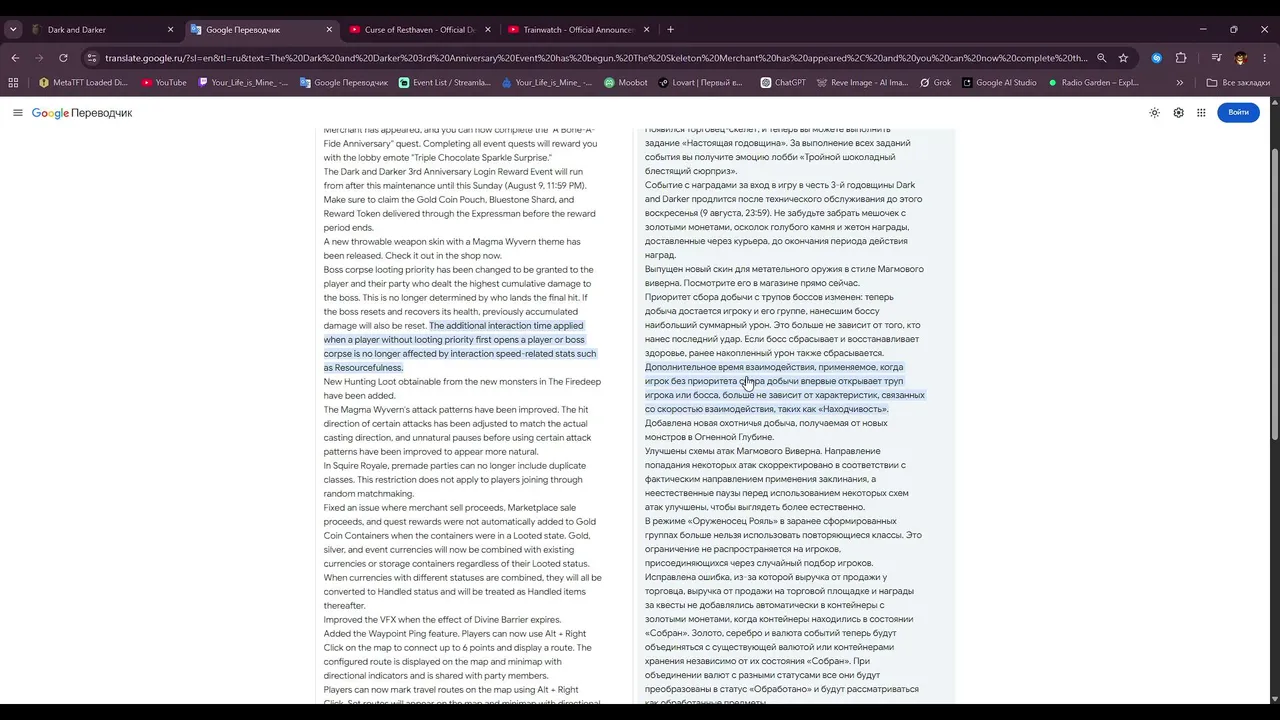
Task: Click source line 'Added the Waypoint Ping feature'
Action: coord(455,634)
